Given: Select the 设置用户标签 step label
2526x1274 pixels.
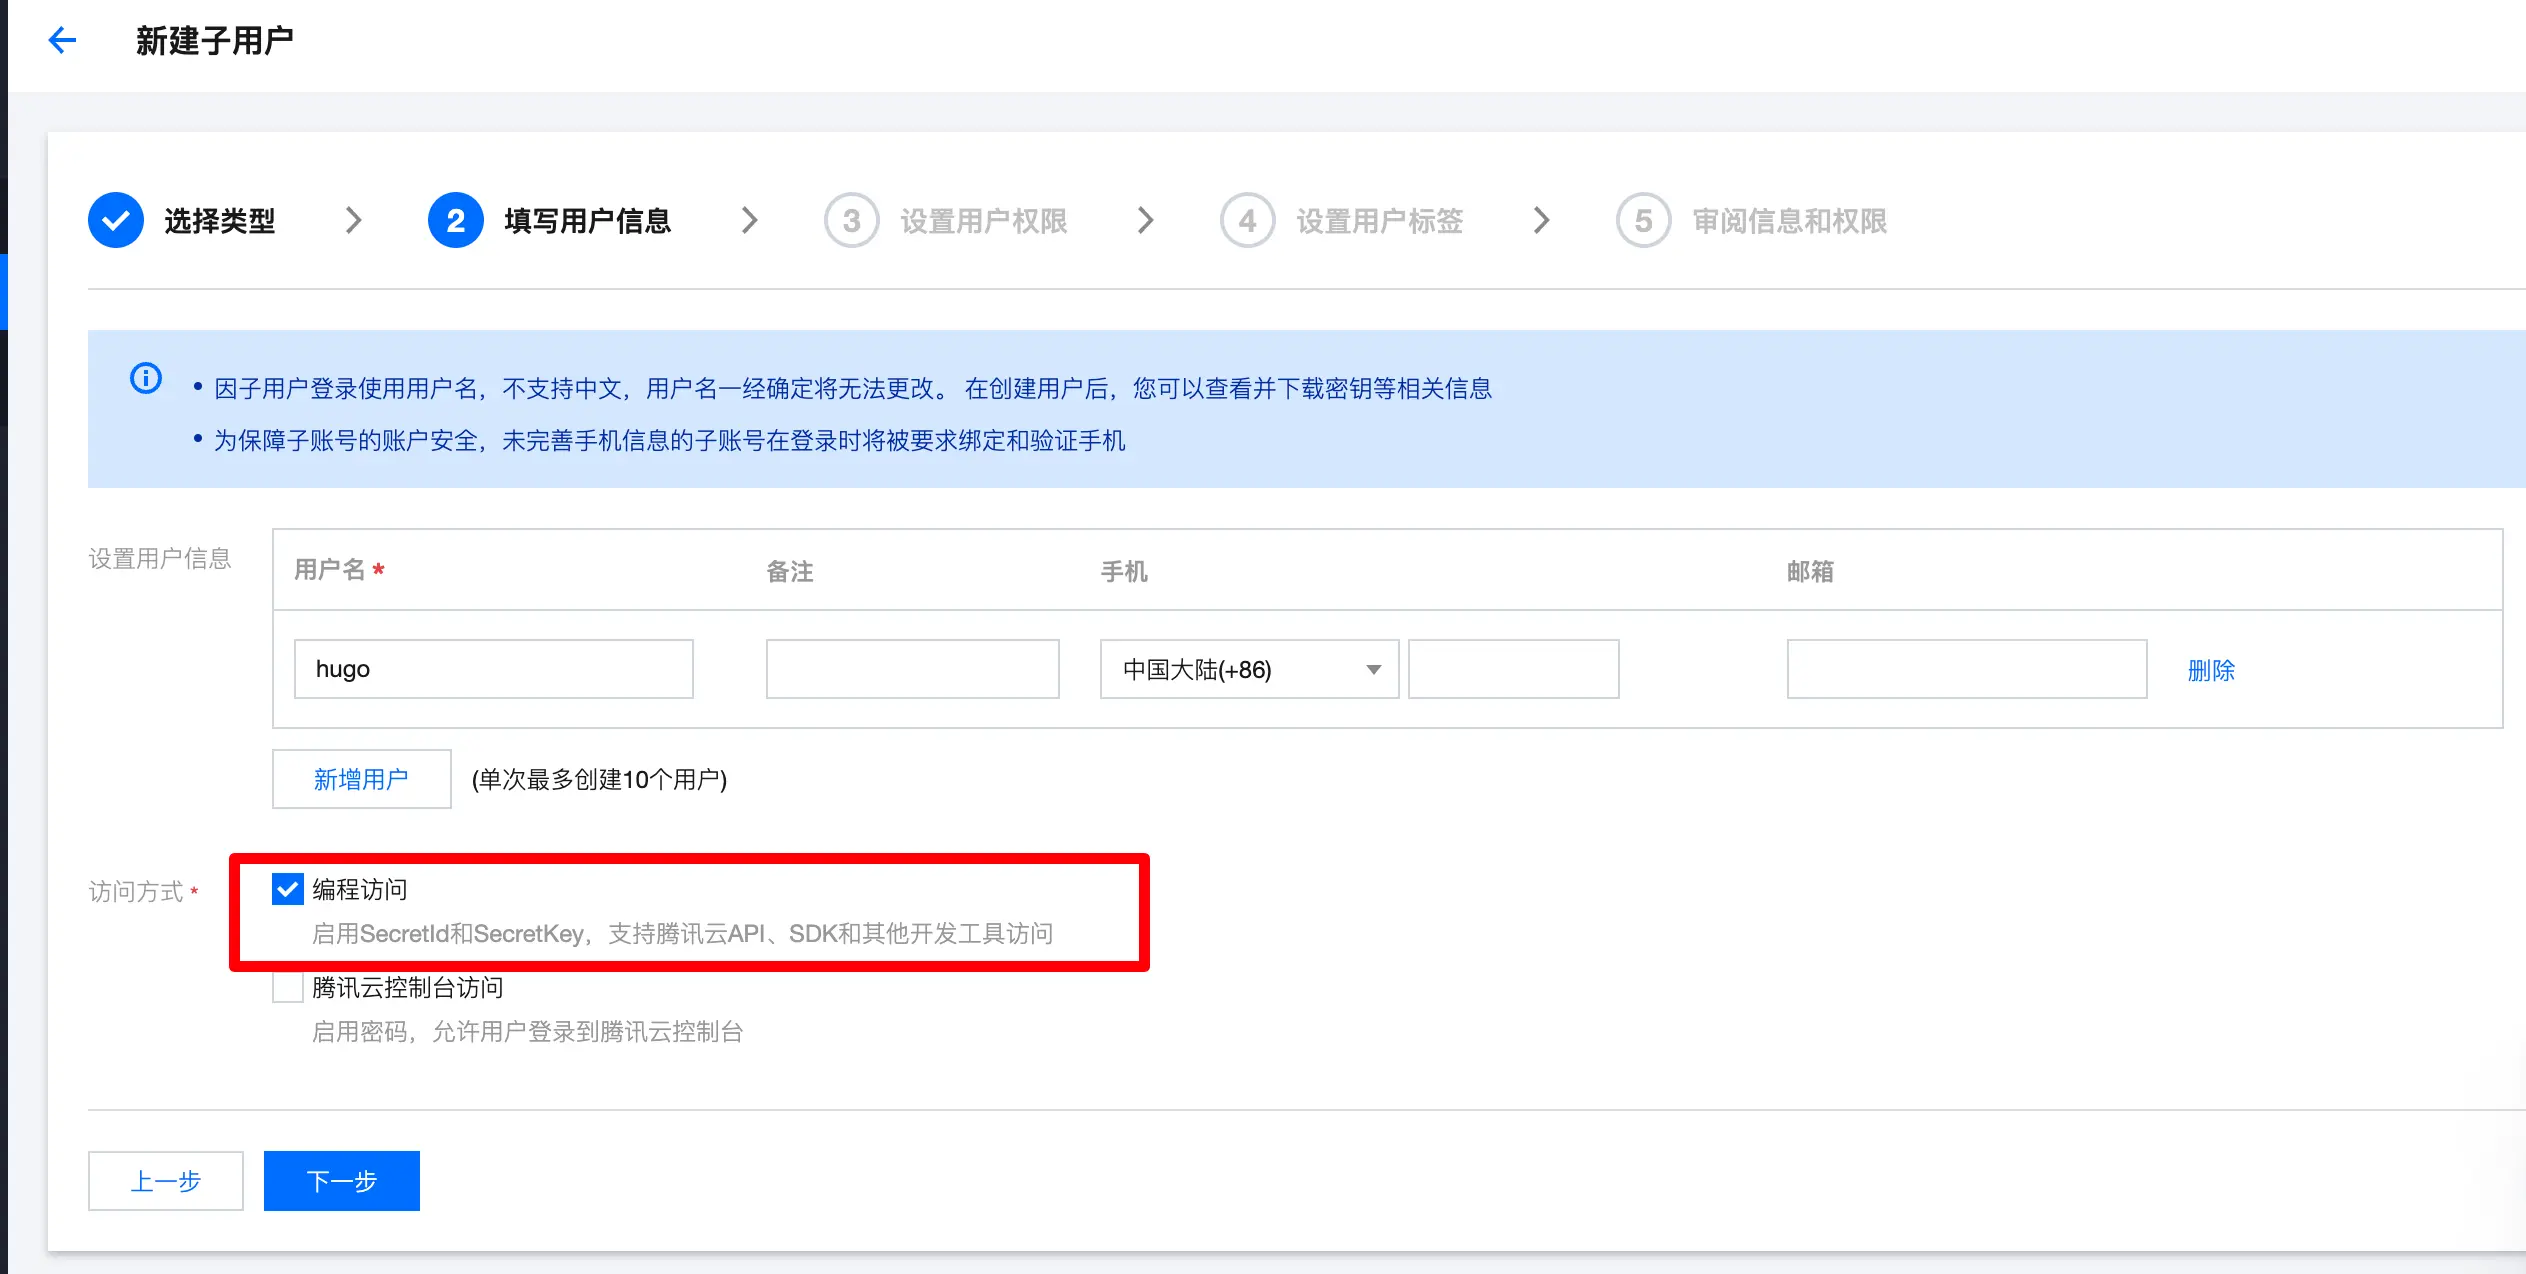Looking at the screenshot, I should [x=1379, y=220].
